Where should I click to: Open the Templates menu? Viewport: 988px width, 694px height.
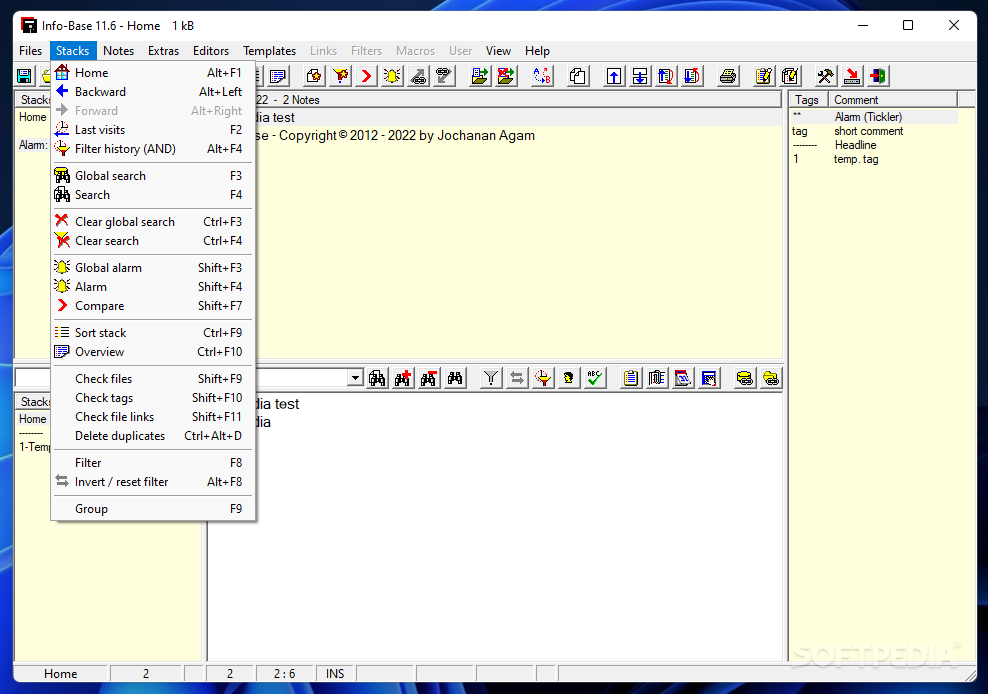(x=269, y=51)
